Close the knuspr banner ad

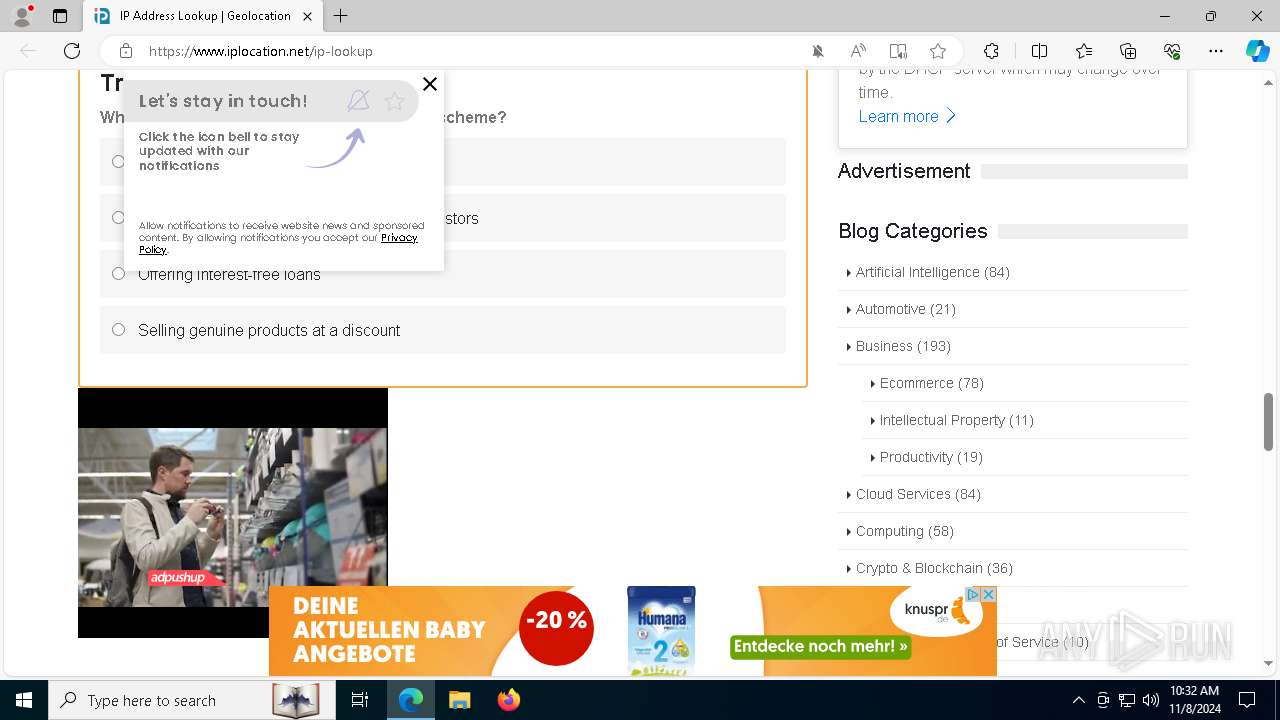(x=989, y=594)
